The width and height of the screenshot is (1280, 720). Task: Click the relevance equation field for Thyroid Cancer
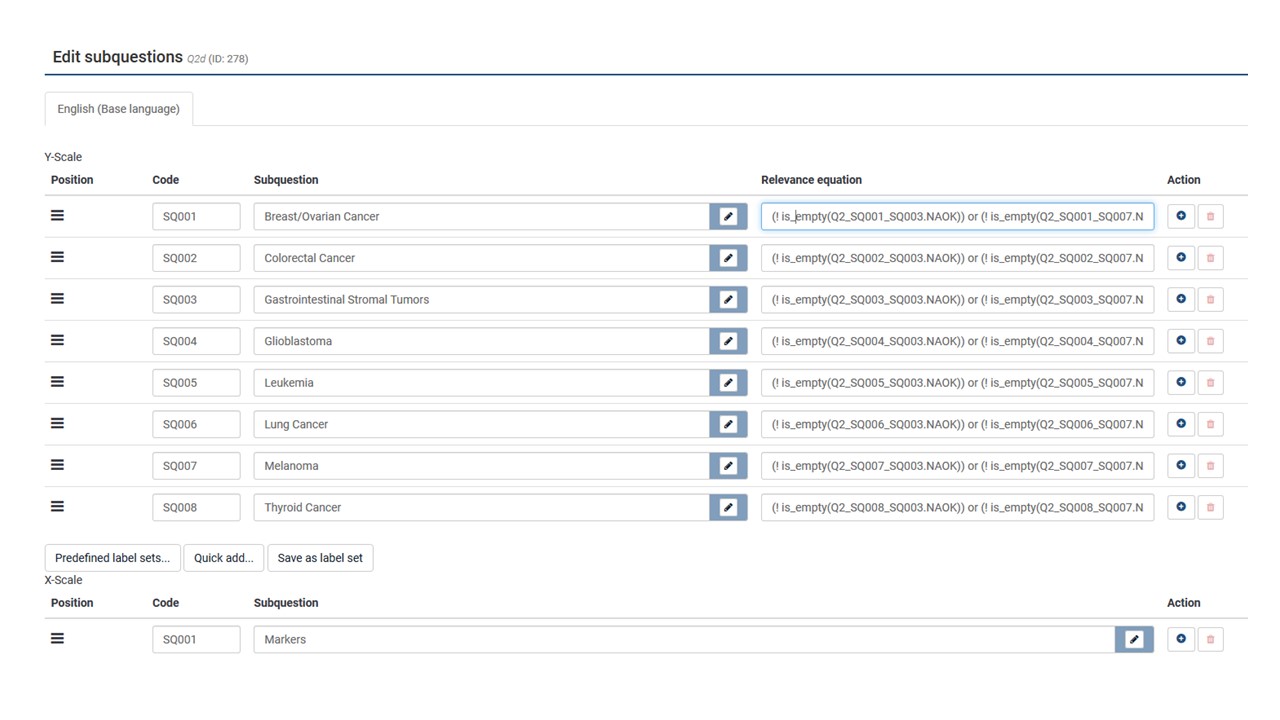957,507
